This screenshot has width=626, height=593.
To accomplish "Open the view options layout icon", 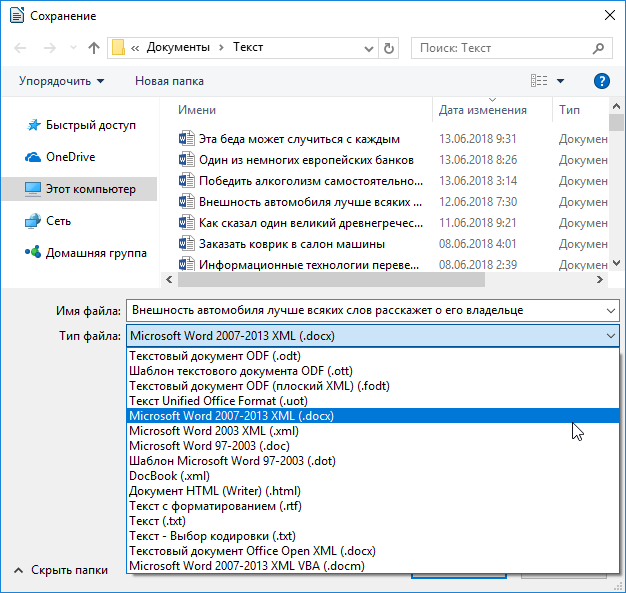I will [540, 81].
